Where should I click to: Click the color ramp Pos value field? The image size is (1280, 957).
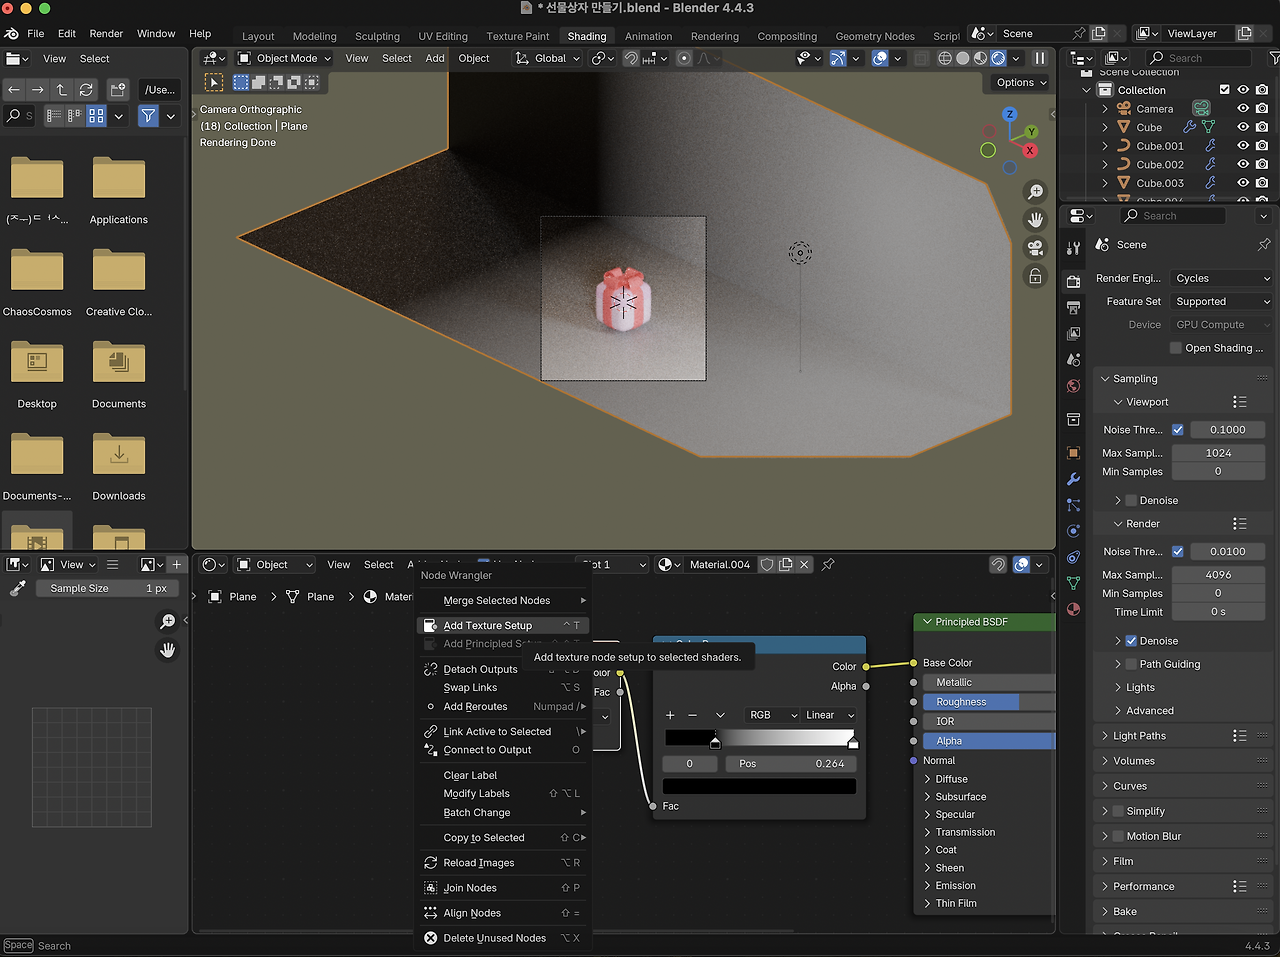pos(792,764)
